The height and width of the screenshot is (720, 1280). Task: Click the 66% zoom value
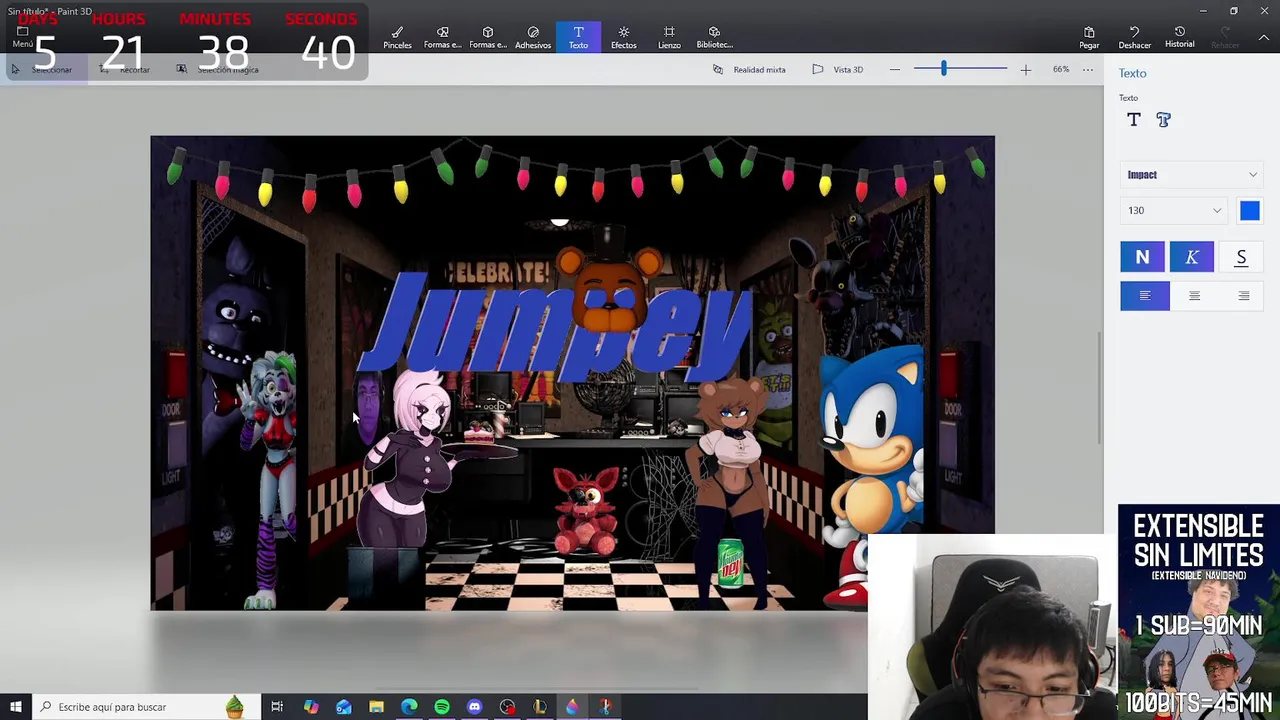point(1060,69)
